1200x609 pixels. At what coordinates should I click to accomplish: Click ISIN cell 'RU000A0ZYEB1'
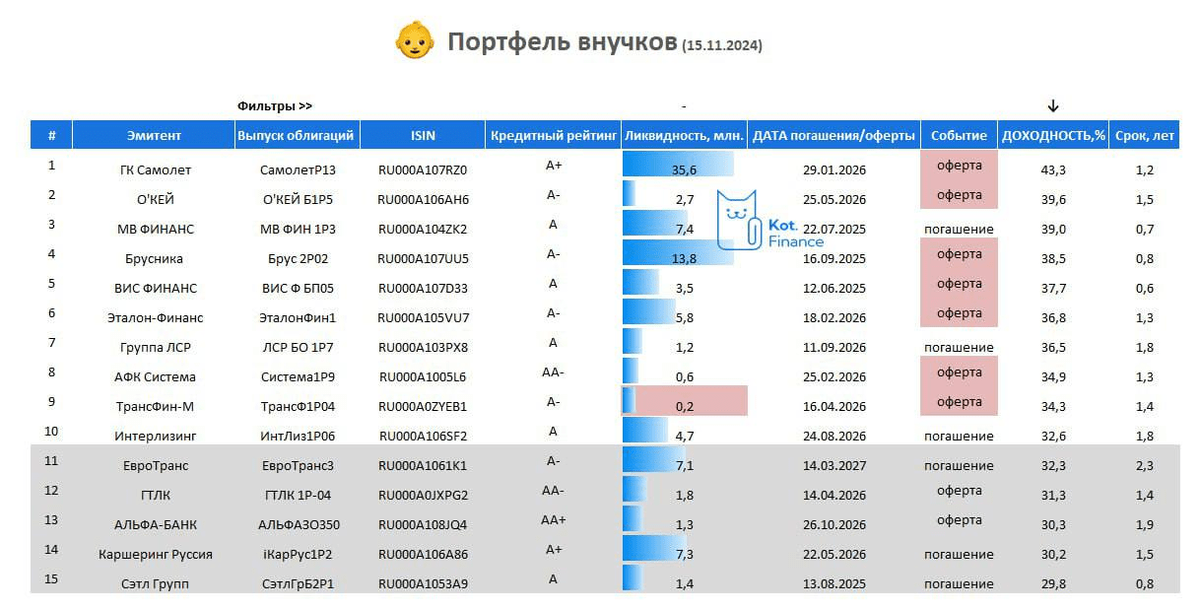tap(423, 407)
